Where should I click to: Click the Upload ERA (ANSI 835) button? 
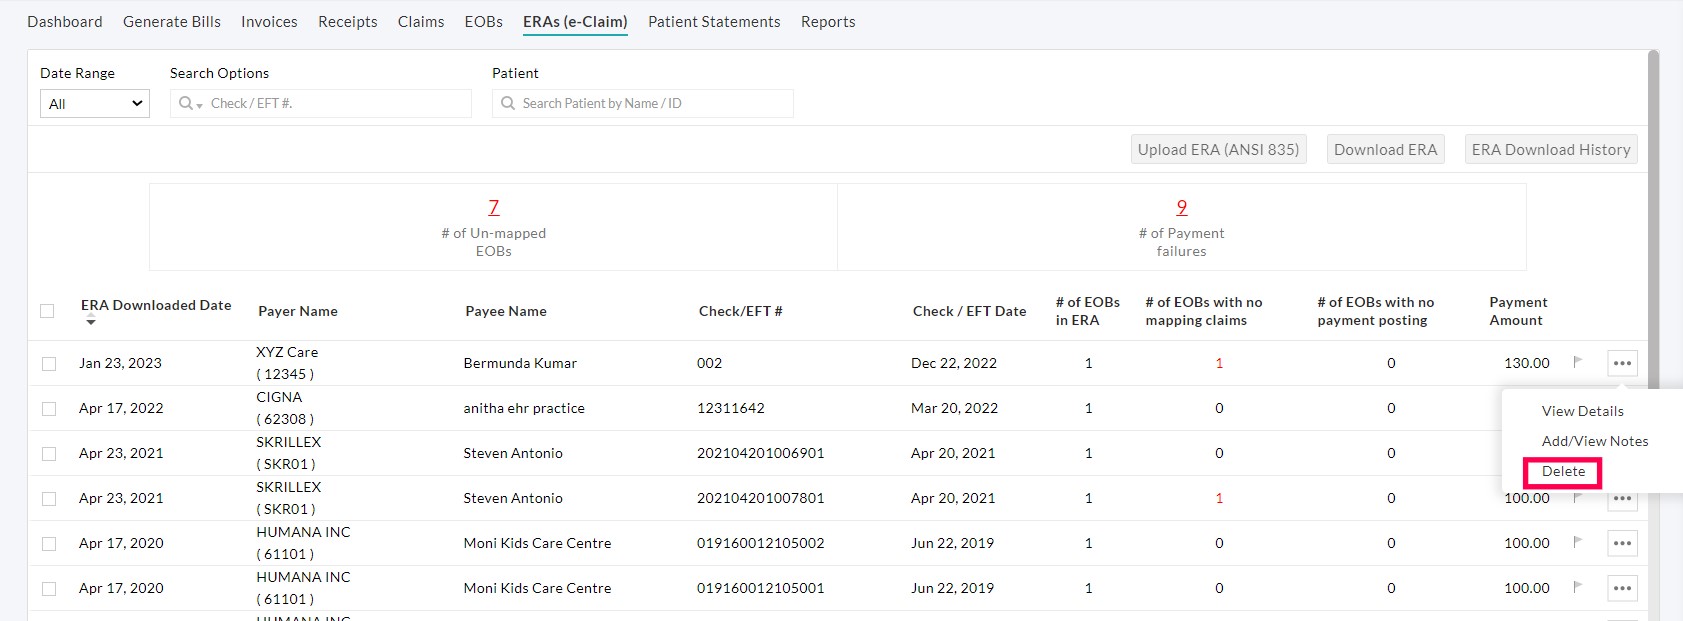(x=1218, y=149)
